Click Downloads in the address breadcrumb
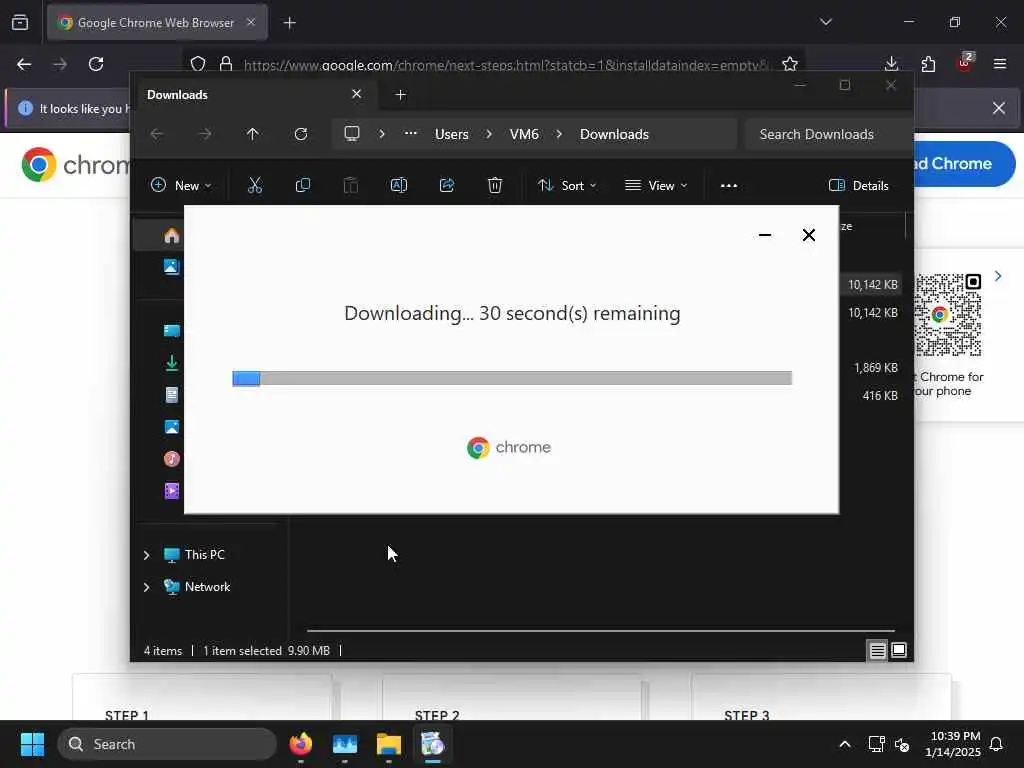 [614, 134]
